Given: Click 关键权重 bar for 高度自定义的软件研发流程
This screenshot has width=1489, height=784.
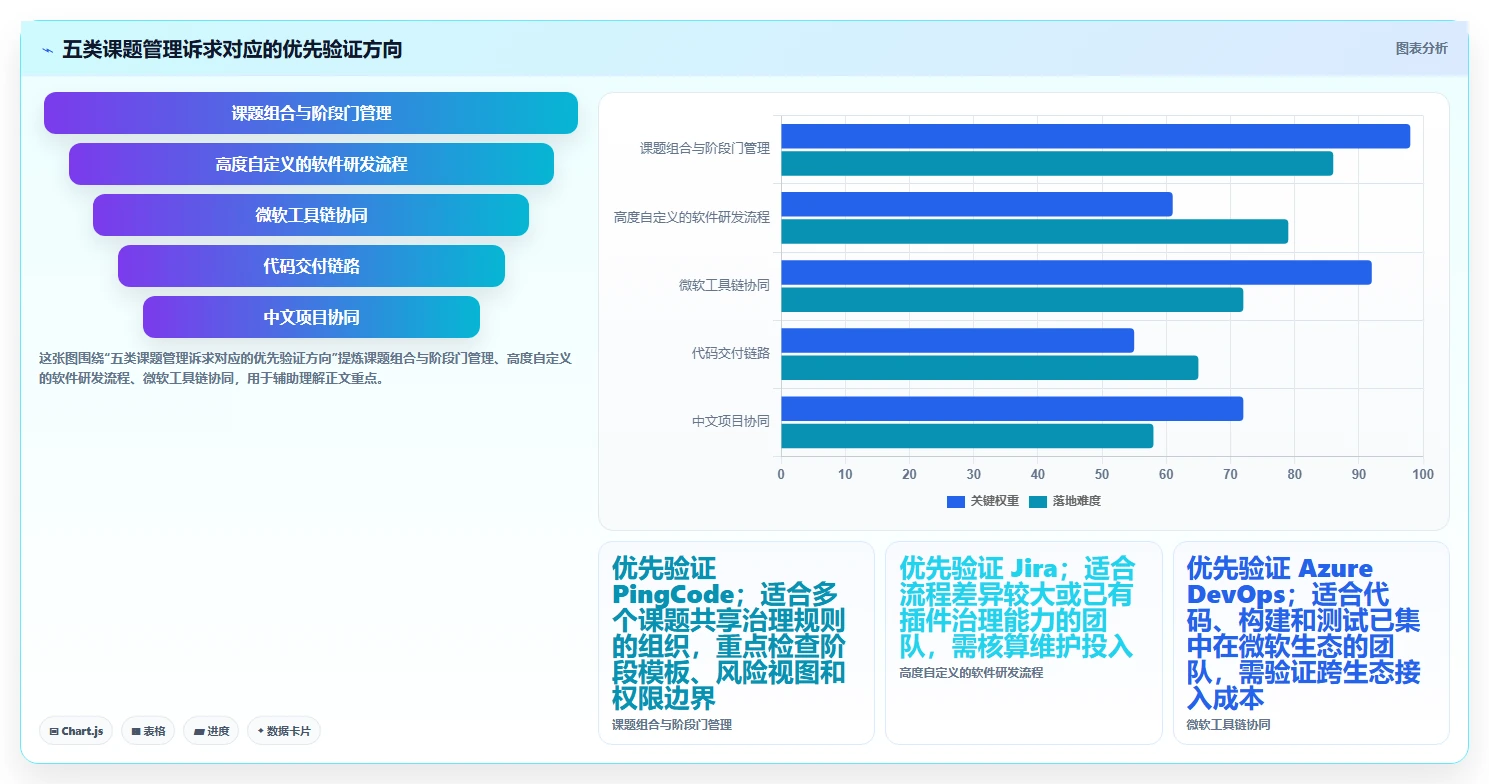Looking at the screenshot, I should point(977,204).
